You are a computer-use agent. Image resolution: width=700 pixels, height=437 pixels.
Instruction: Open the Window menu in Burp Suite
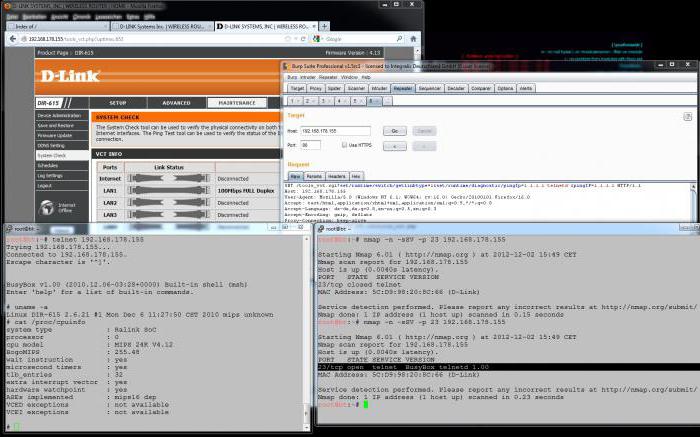[350, 77]
